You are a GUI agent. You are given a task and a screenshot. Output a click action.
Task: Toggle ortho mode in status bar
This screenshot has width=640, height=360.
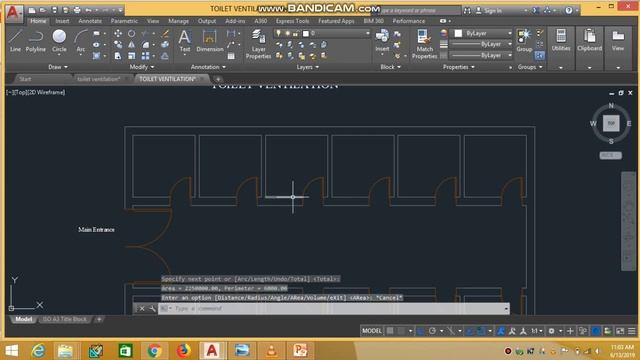coord(421,331)
